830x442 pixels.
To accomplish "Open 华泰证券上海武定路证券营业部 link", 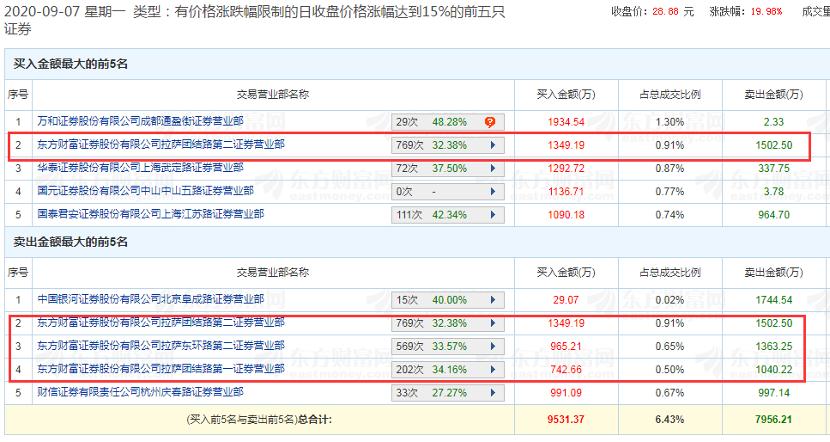I will point(140,168).
